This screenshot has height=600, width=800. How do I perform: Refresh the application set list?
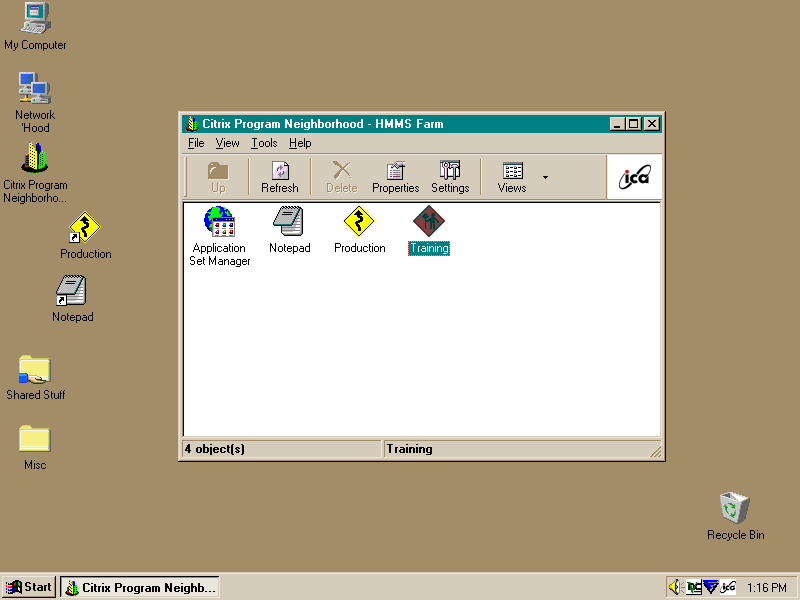click(x=280, y=177)
